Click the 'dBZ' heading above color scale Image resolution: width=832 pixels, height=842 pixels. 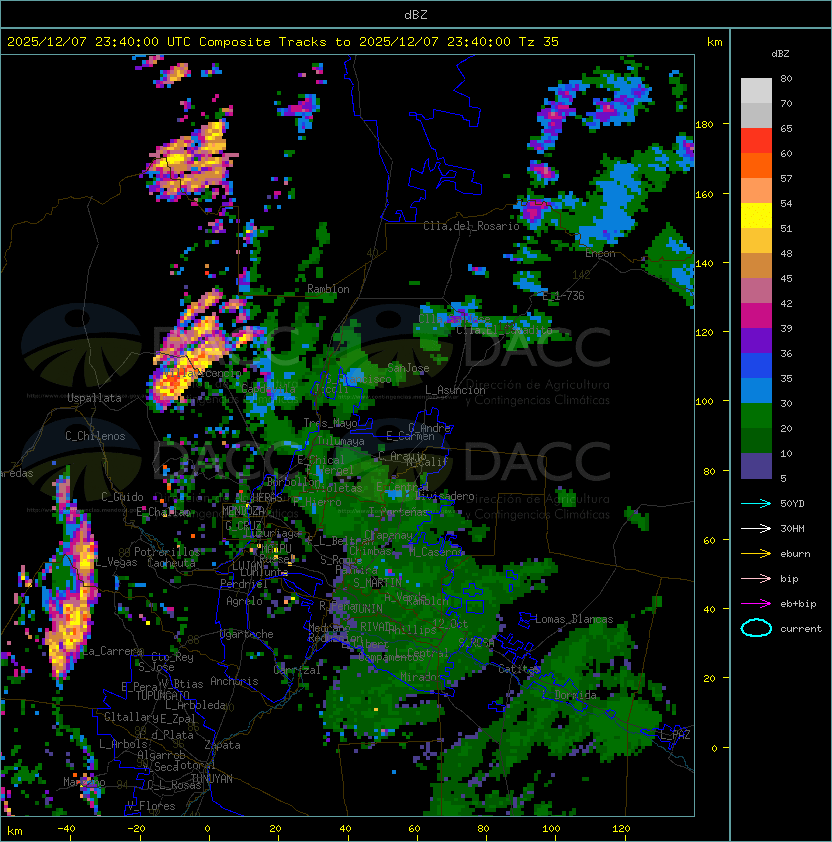[780, 54]
